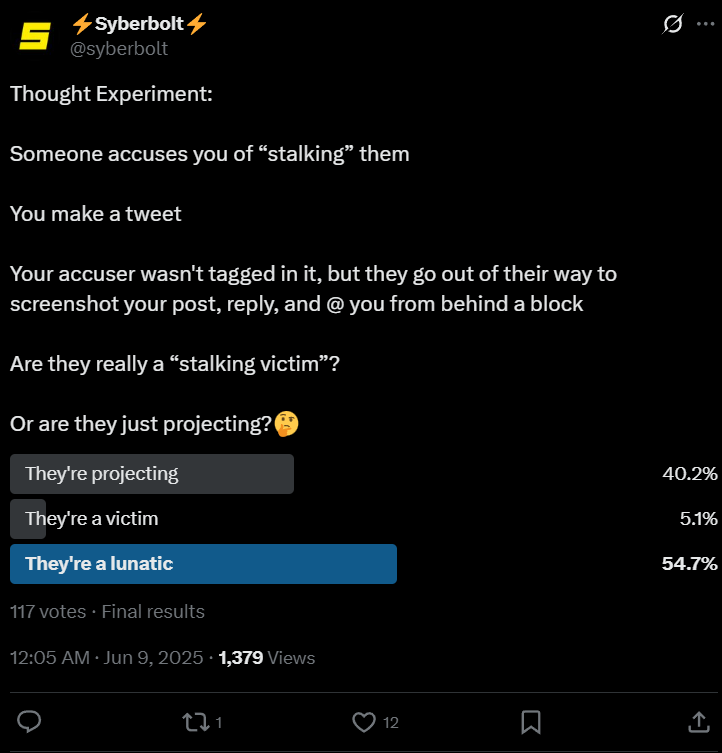Click the repost count number 1
Viewport: 722px width, 753px height.
tap(219, 723)
